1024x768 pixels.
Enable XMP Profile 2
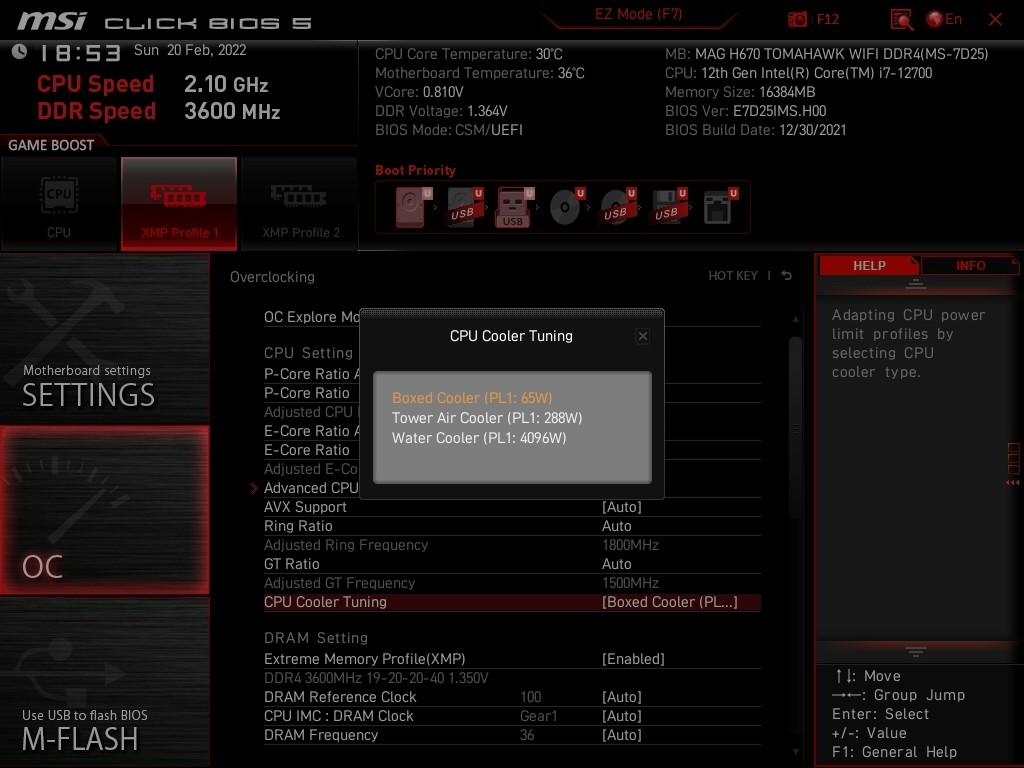300,204
